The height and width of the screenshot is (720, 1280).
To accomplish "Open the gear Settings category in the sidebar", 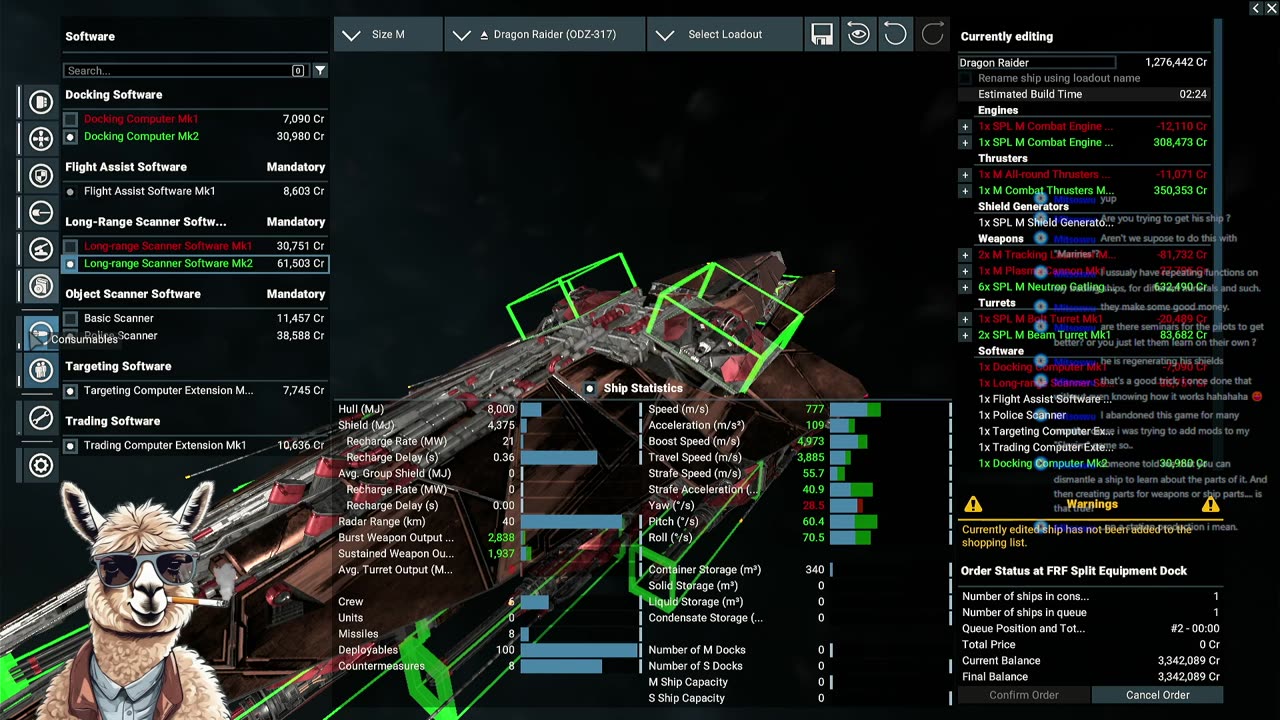I will pyautogui.click(x=41, y=465).
